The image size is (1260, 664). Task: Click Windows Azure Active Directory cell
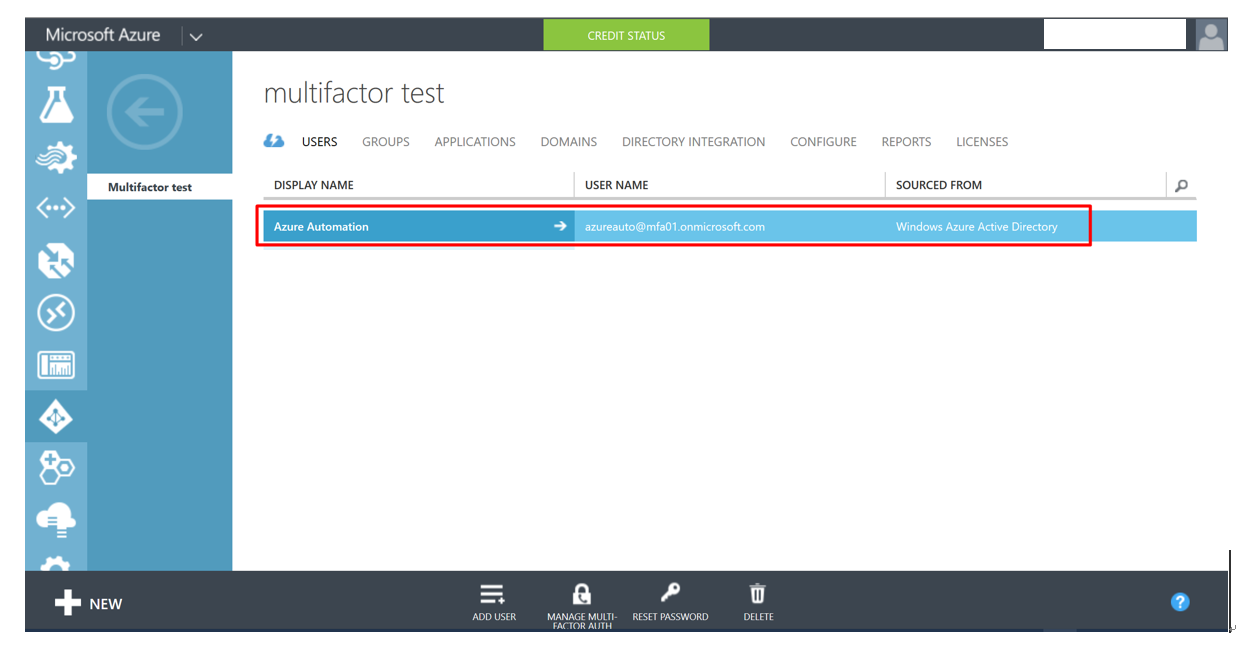point(977,227)
